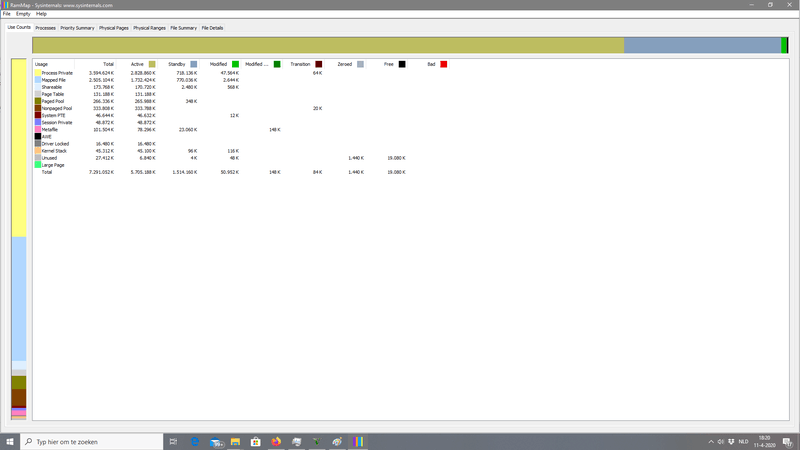Click the Usage column header
Image resolution: width=800 pixels, height=450 pixels.
click(x=54, y=64)
